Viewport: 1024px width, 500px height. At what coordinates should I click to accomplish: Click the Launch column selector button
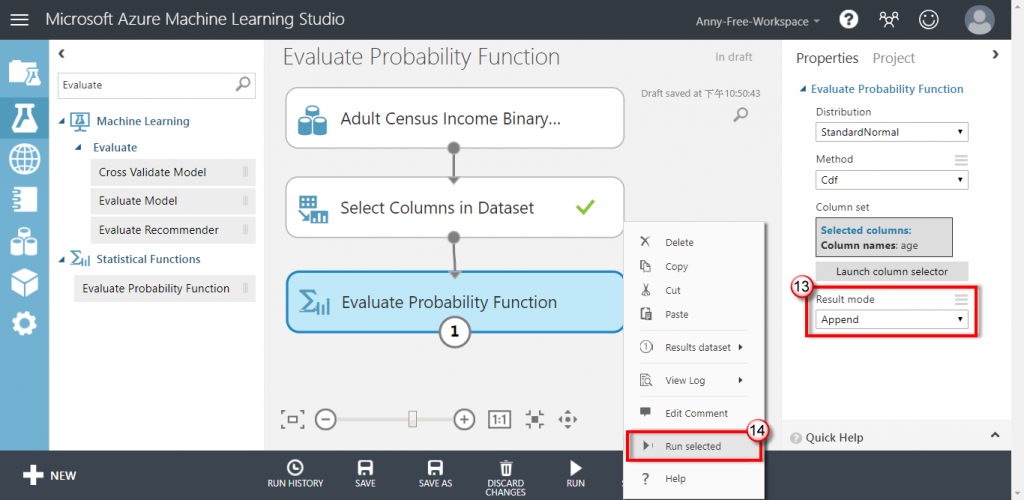891,272
